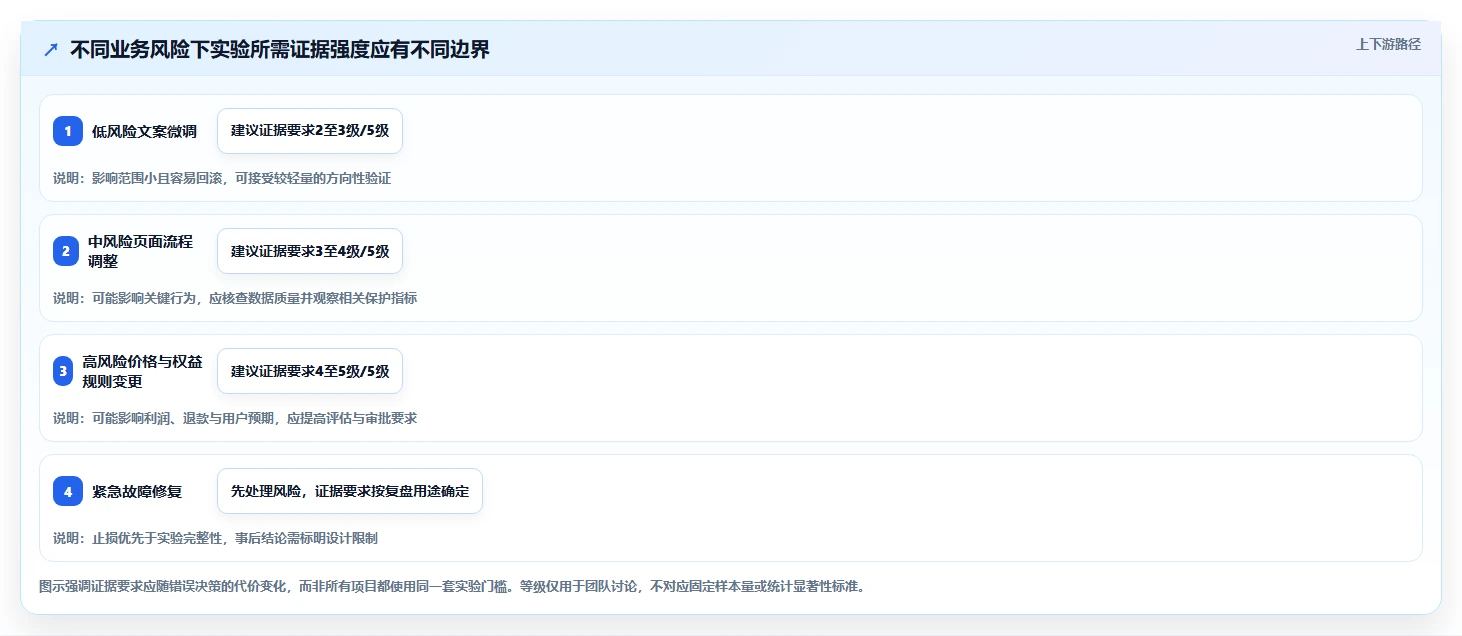Screen dimensions: 1462x636
Task: Select number badge 3 for 高风险价格与权益规则变更
Action: pos(63,371)
